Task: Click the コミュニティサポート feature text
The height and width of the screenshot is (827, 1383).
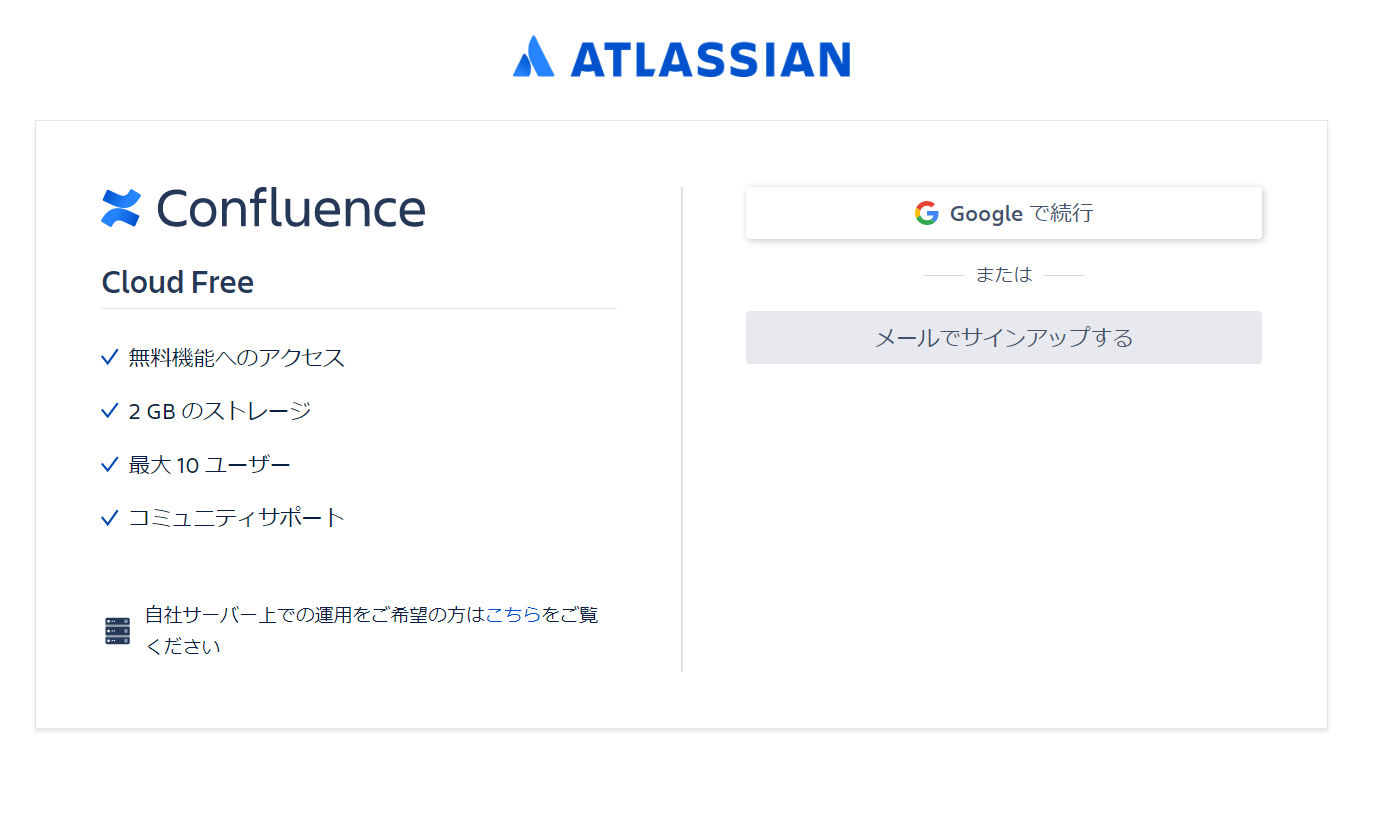Action: point(237,518)
